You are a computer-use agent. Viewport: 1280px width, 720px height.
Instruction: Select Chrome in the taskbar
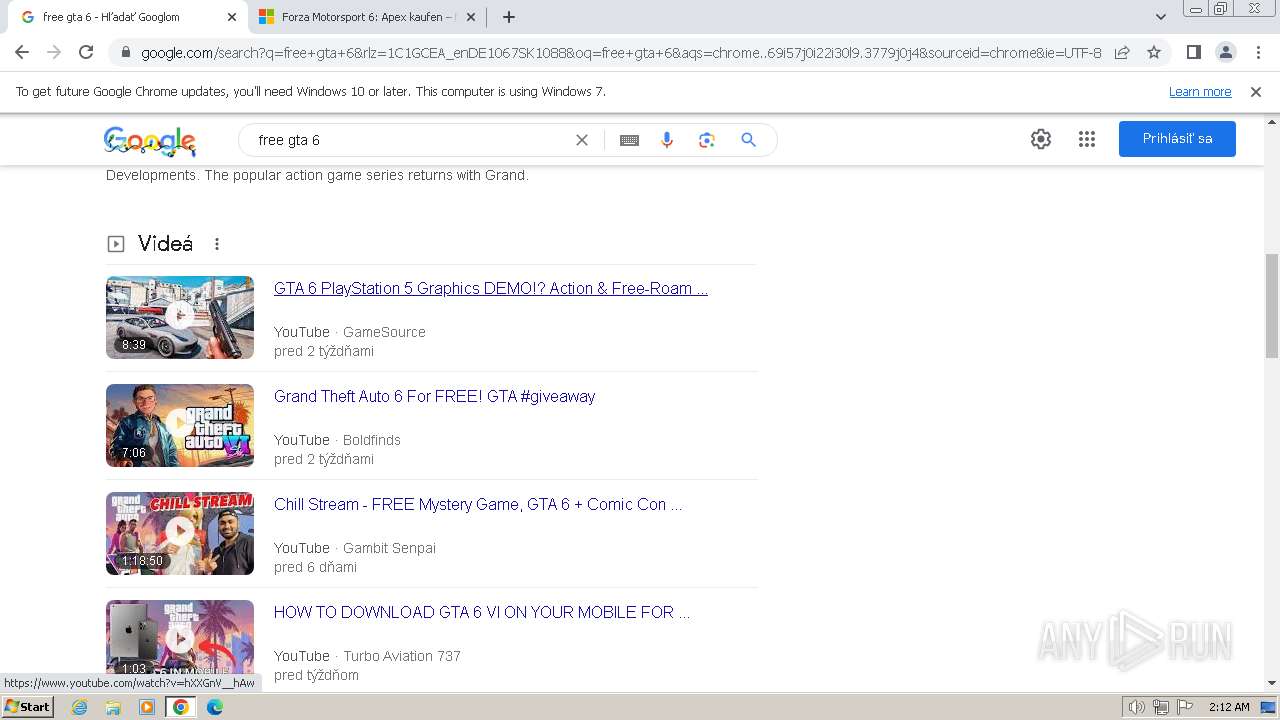point(181,707)
